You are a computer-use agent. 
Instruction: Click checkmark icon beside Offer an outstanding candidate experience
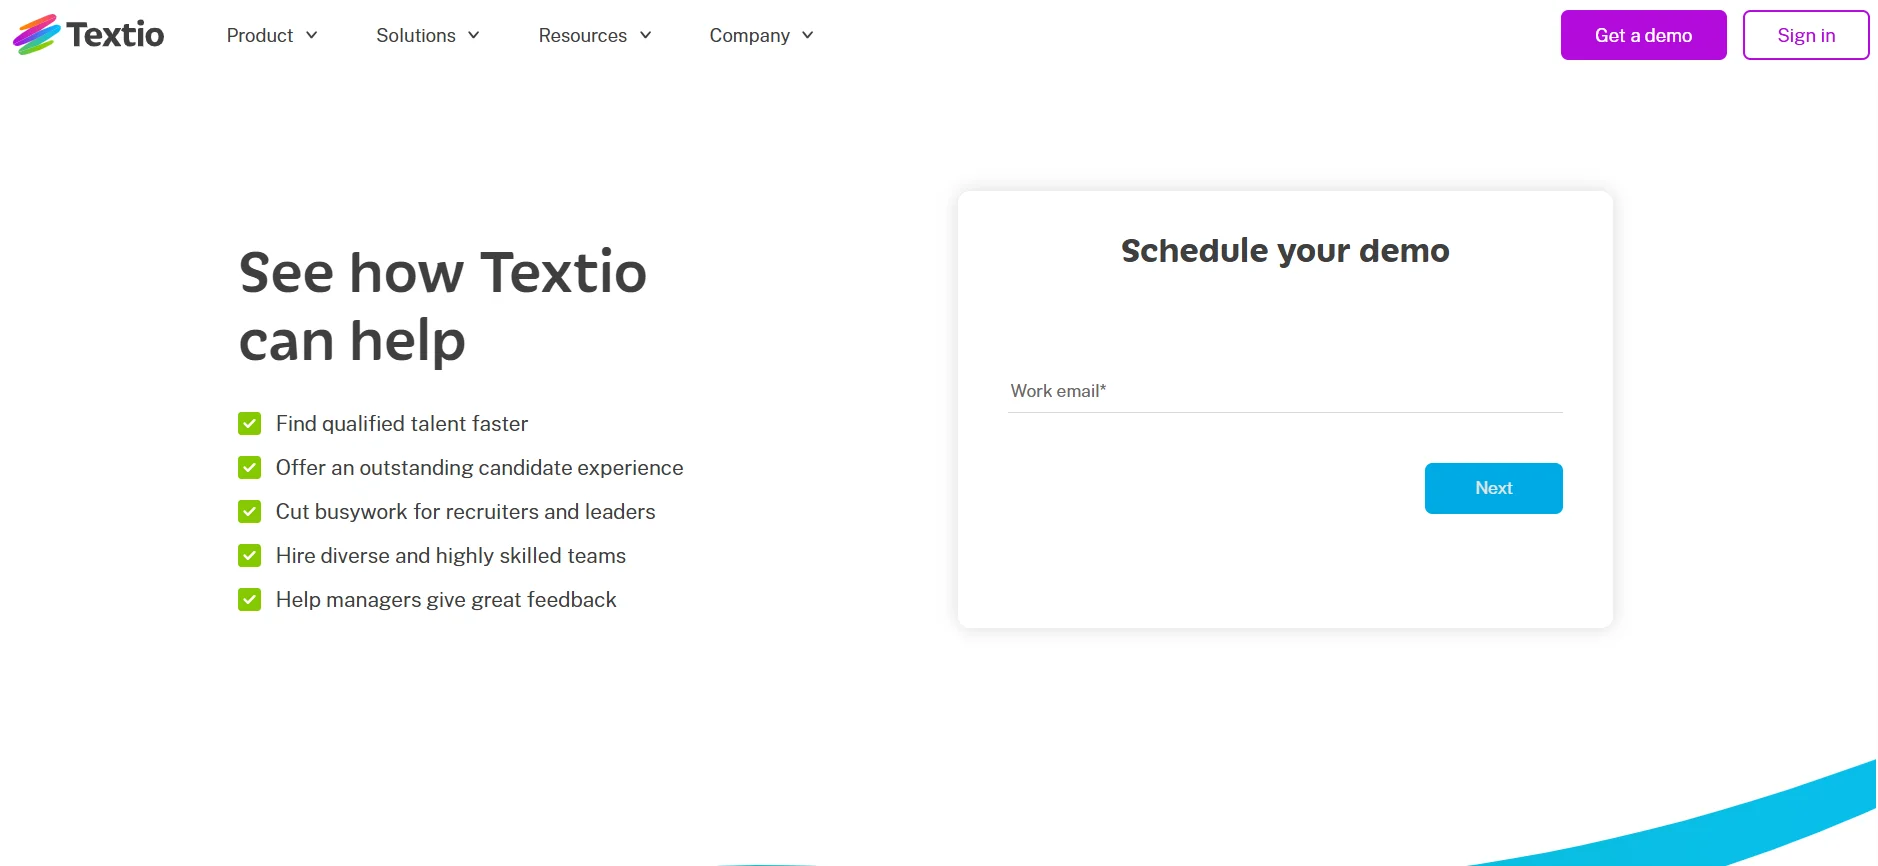coord(250,468)
